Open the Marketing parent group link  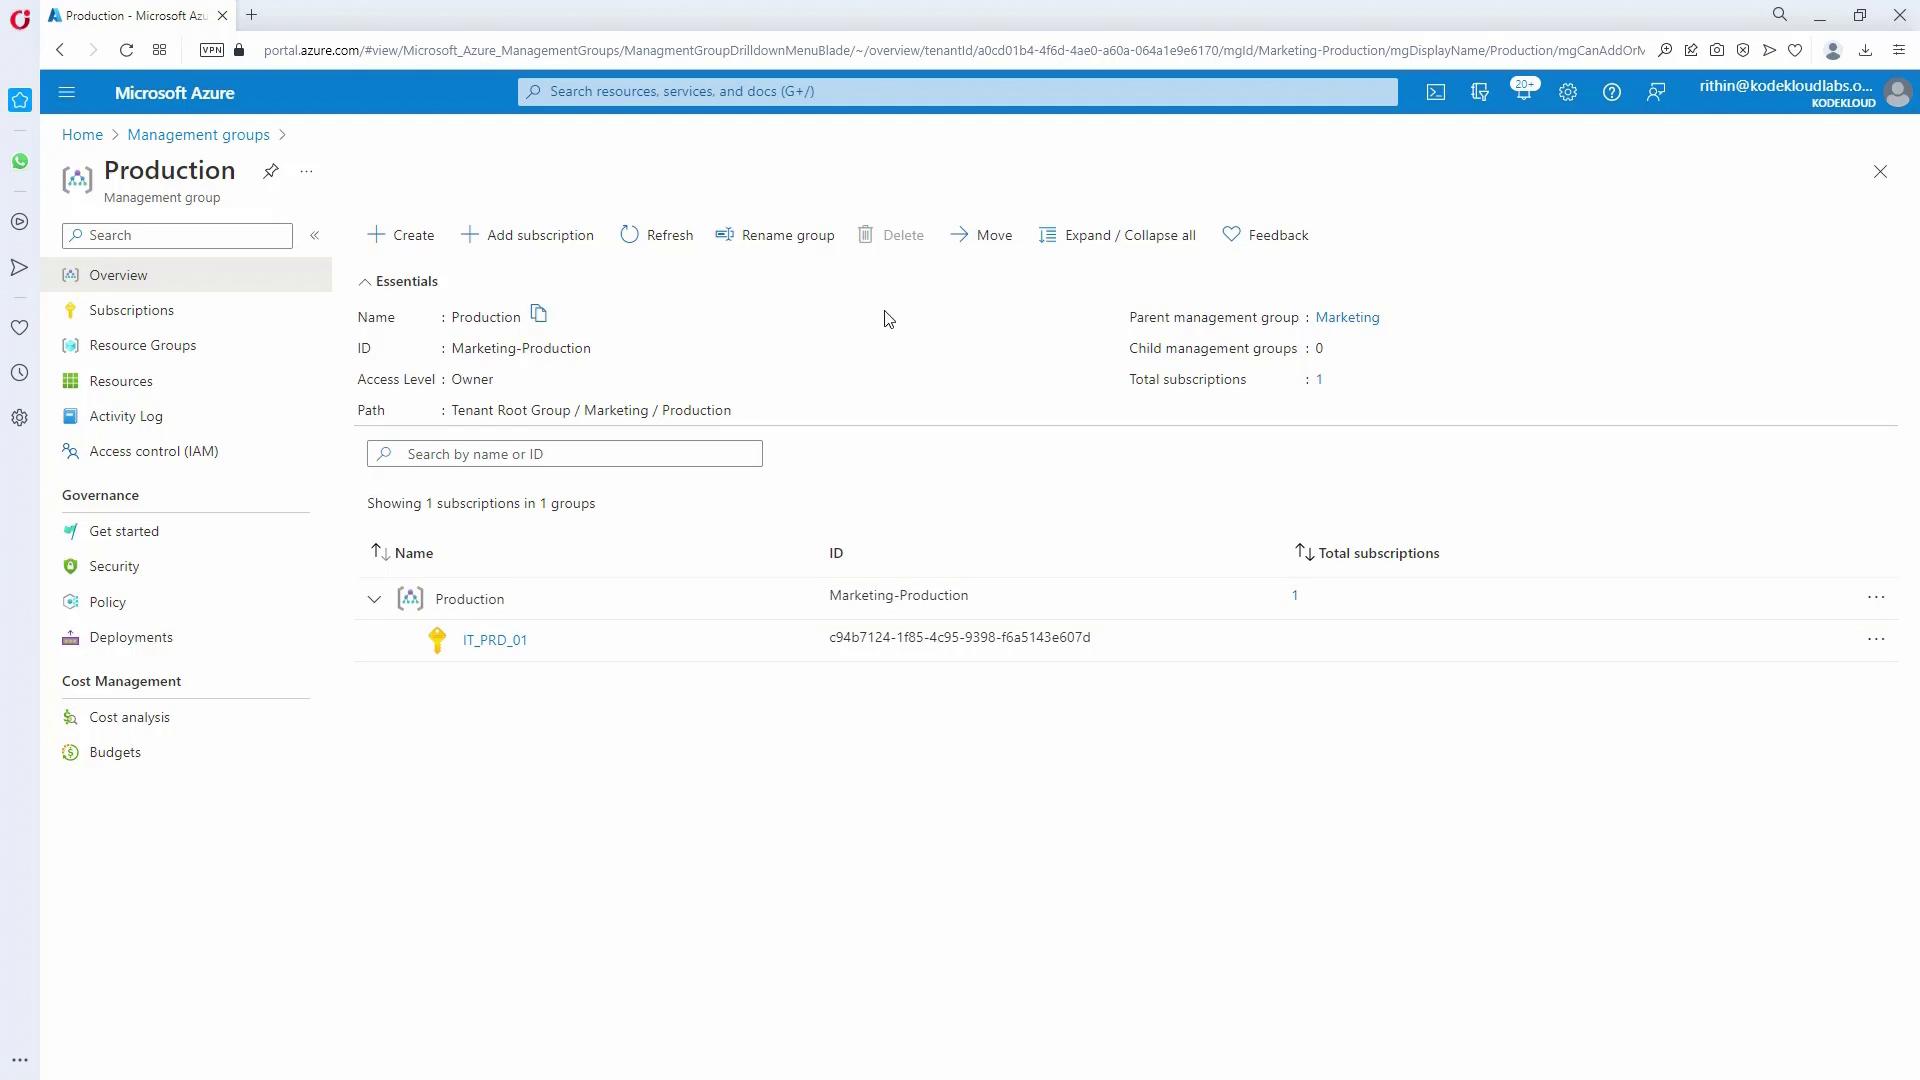(1347, 317)
